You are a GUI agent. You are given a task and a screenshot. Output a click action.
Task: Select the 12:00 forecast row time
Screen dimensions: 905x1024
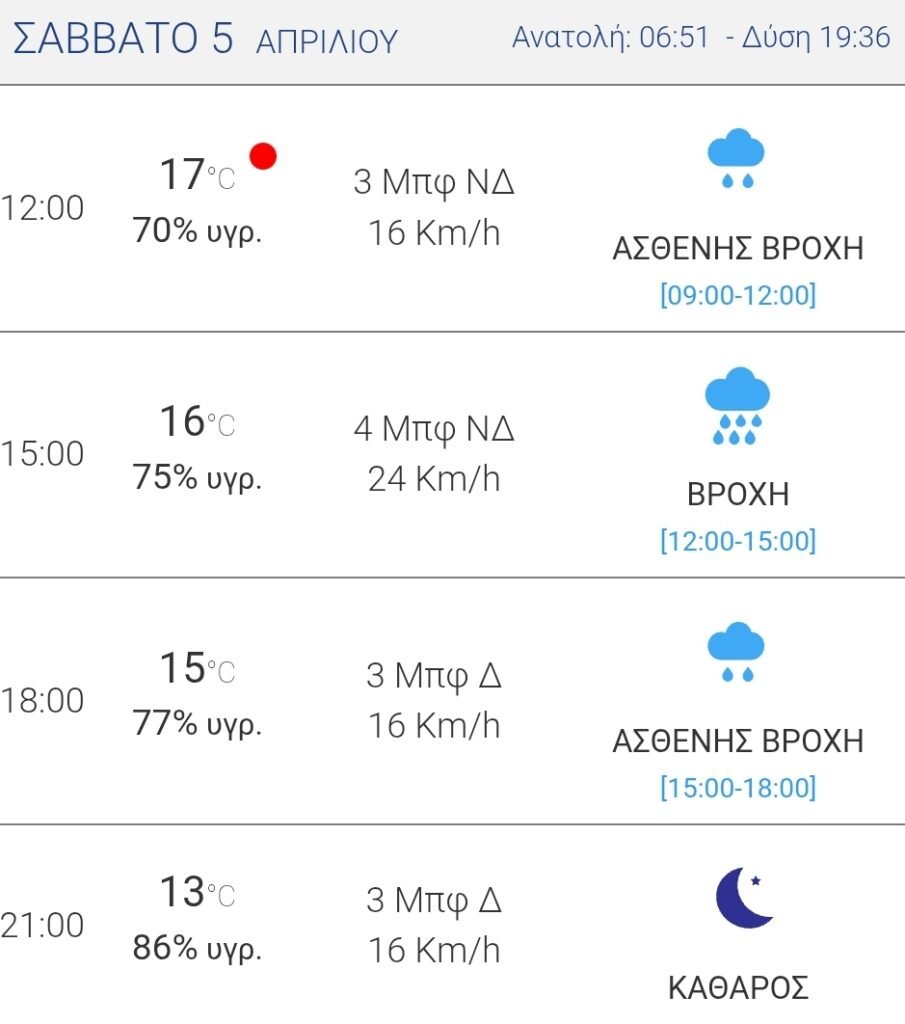[x=42, y=208]
